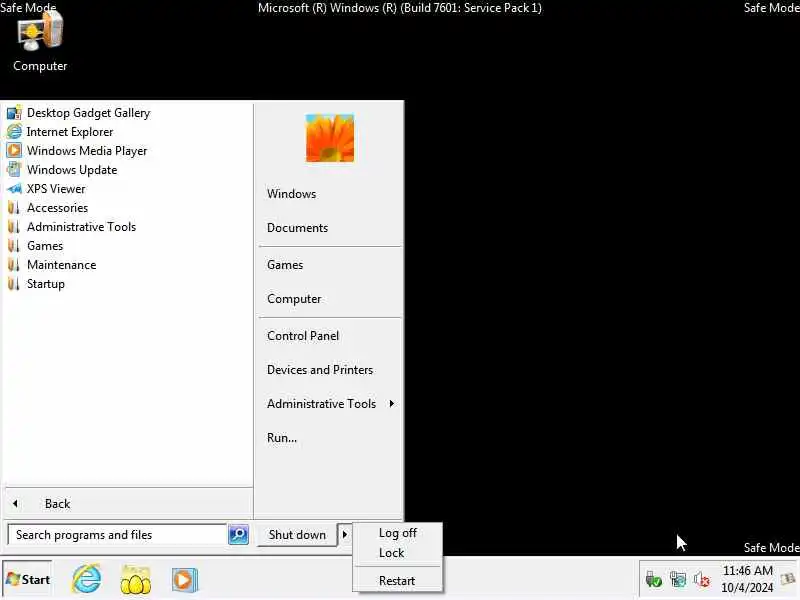Click the Search programs and files box

click(x=117, y=535)
